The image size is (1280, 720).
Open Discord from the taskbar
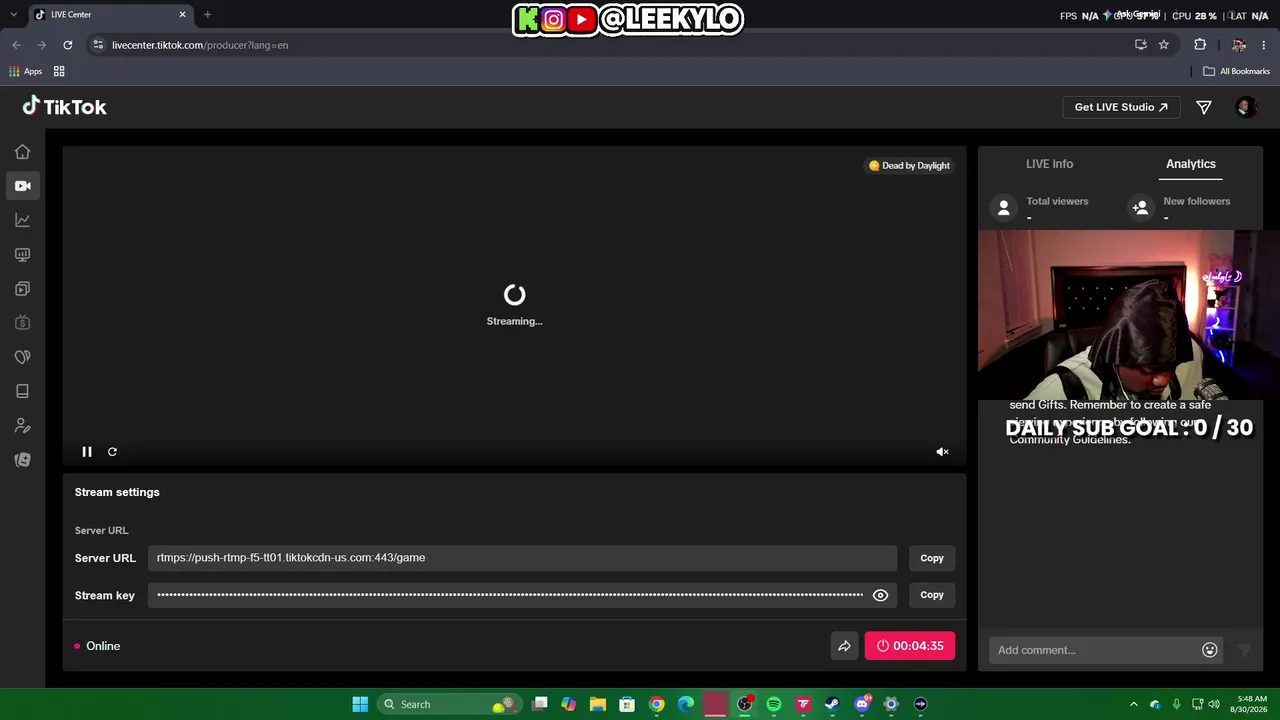tap(862, 704)
